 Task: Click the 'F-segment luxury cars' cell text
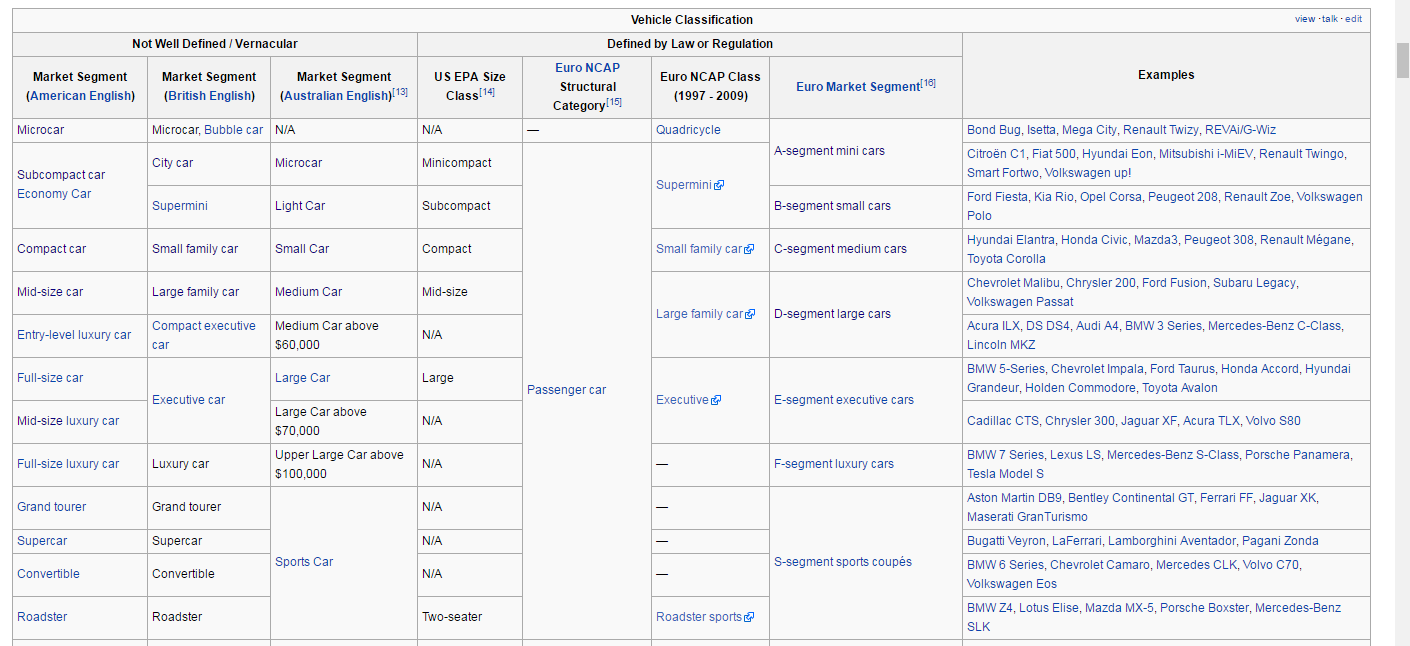pyautogui.click(x=834, y=464)
